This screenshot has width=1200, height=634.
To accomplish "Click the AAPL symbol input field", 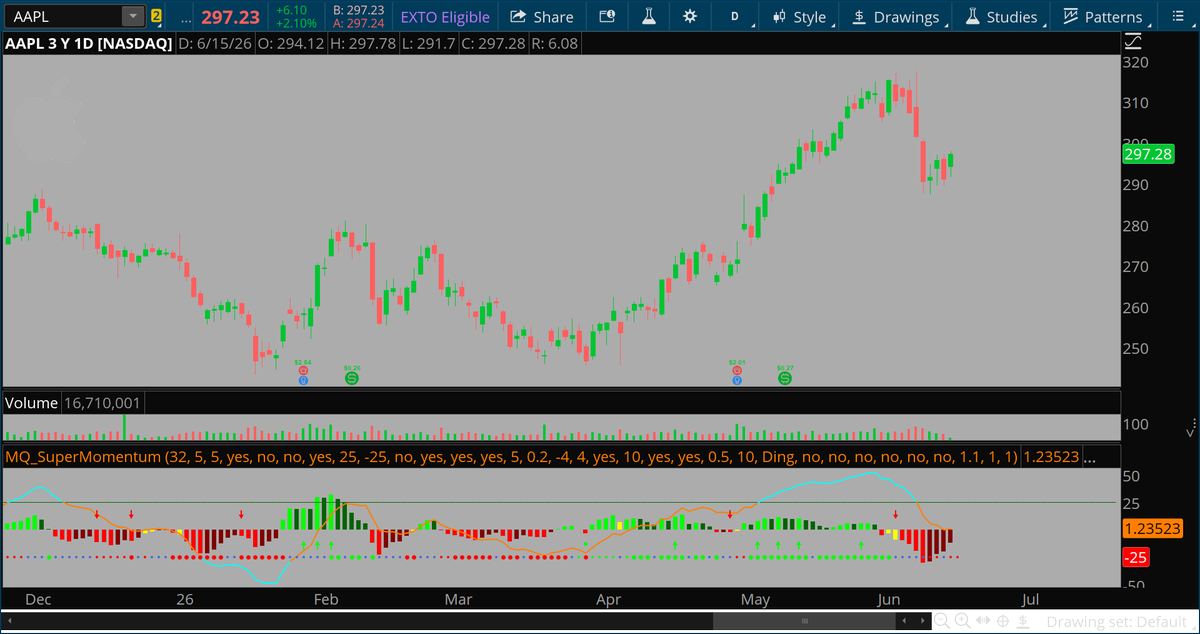I will (x=63, y=16).
